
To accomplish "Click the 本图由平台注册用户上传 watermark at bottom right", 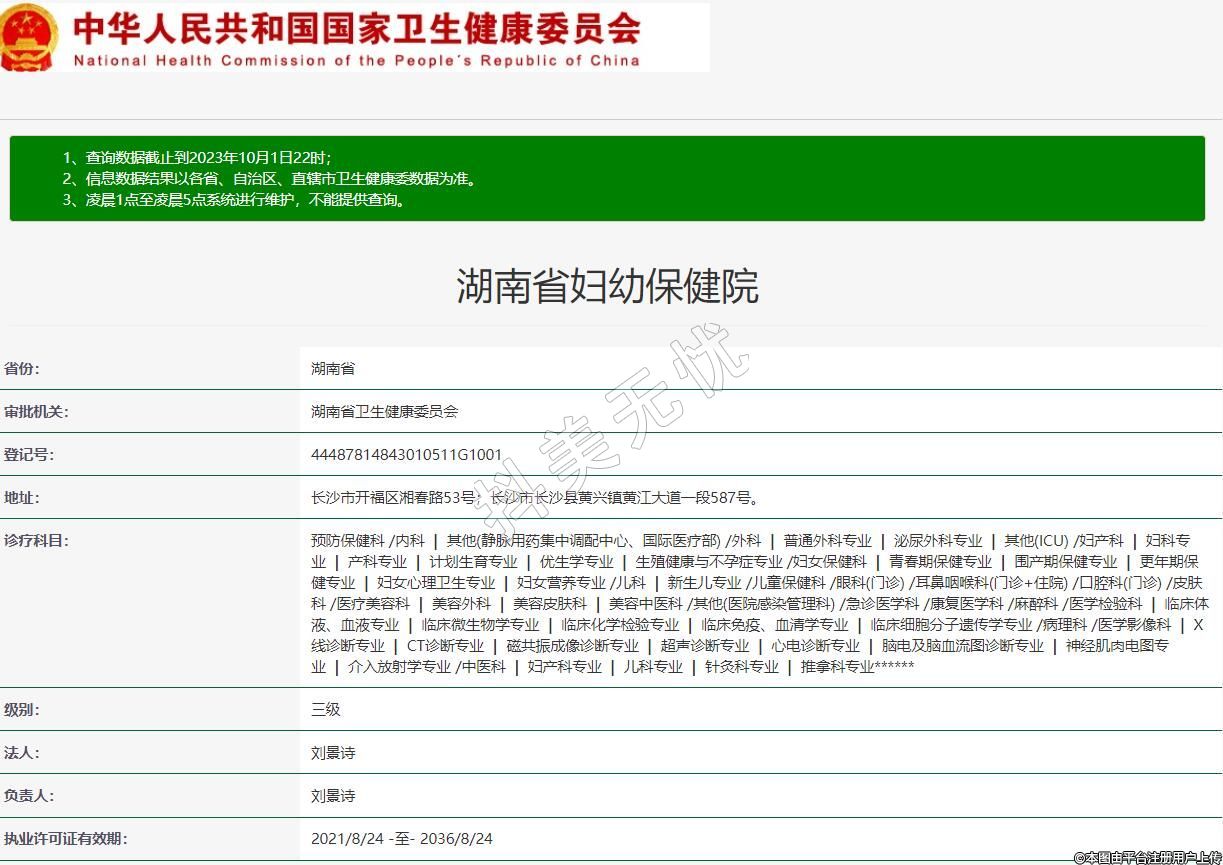I will pos(1147,857).
